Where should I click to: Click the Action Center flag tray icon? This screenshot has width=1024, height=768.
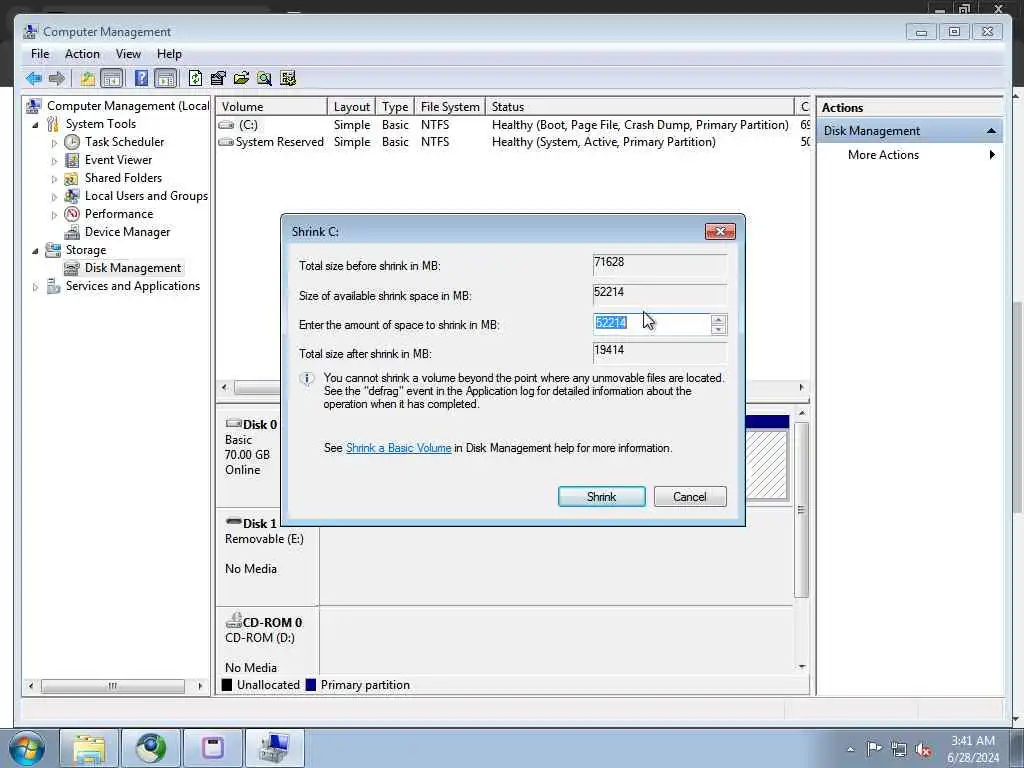pyautogui.click(x=874, y=748)
